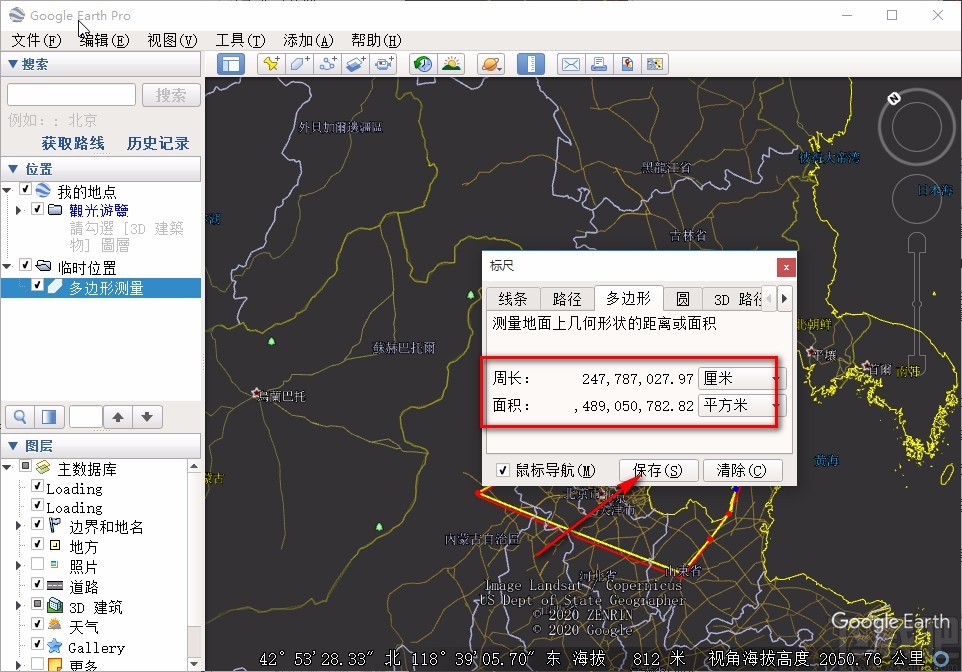Expand 觀光遊覽 folder tree arrow
This screenshot has width=962, height=672.
click(x=18, y=210)
